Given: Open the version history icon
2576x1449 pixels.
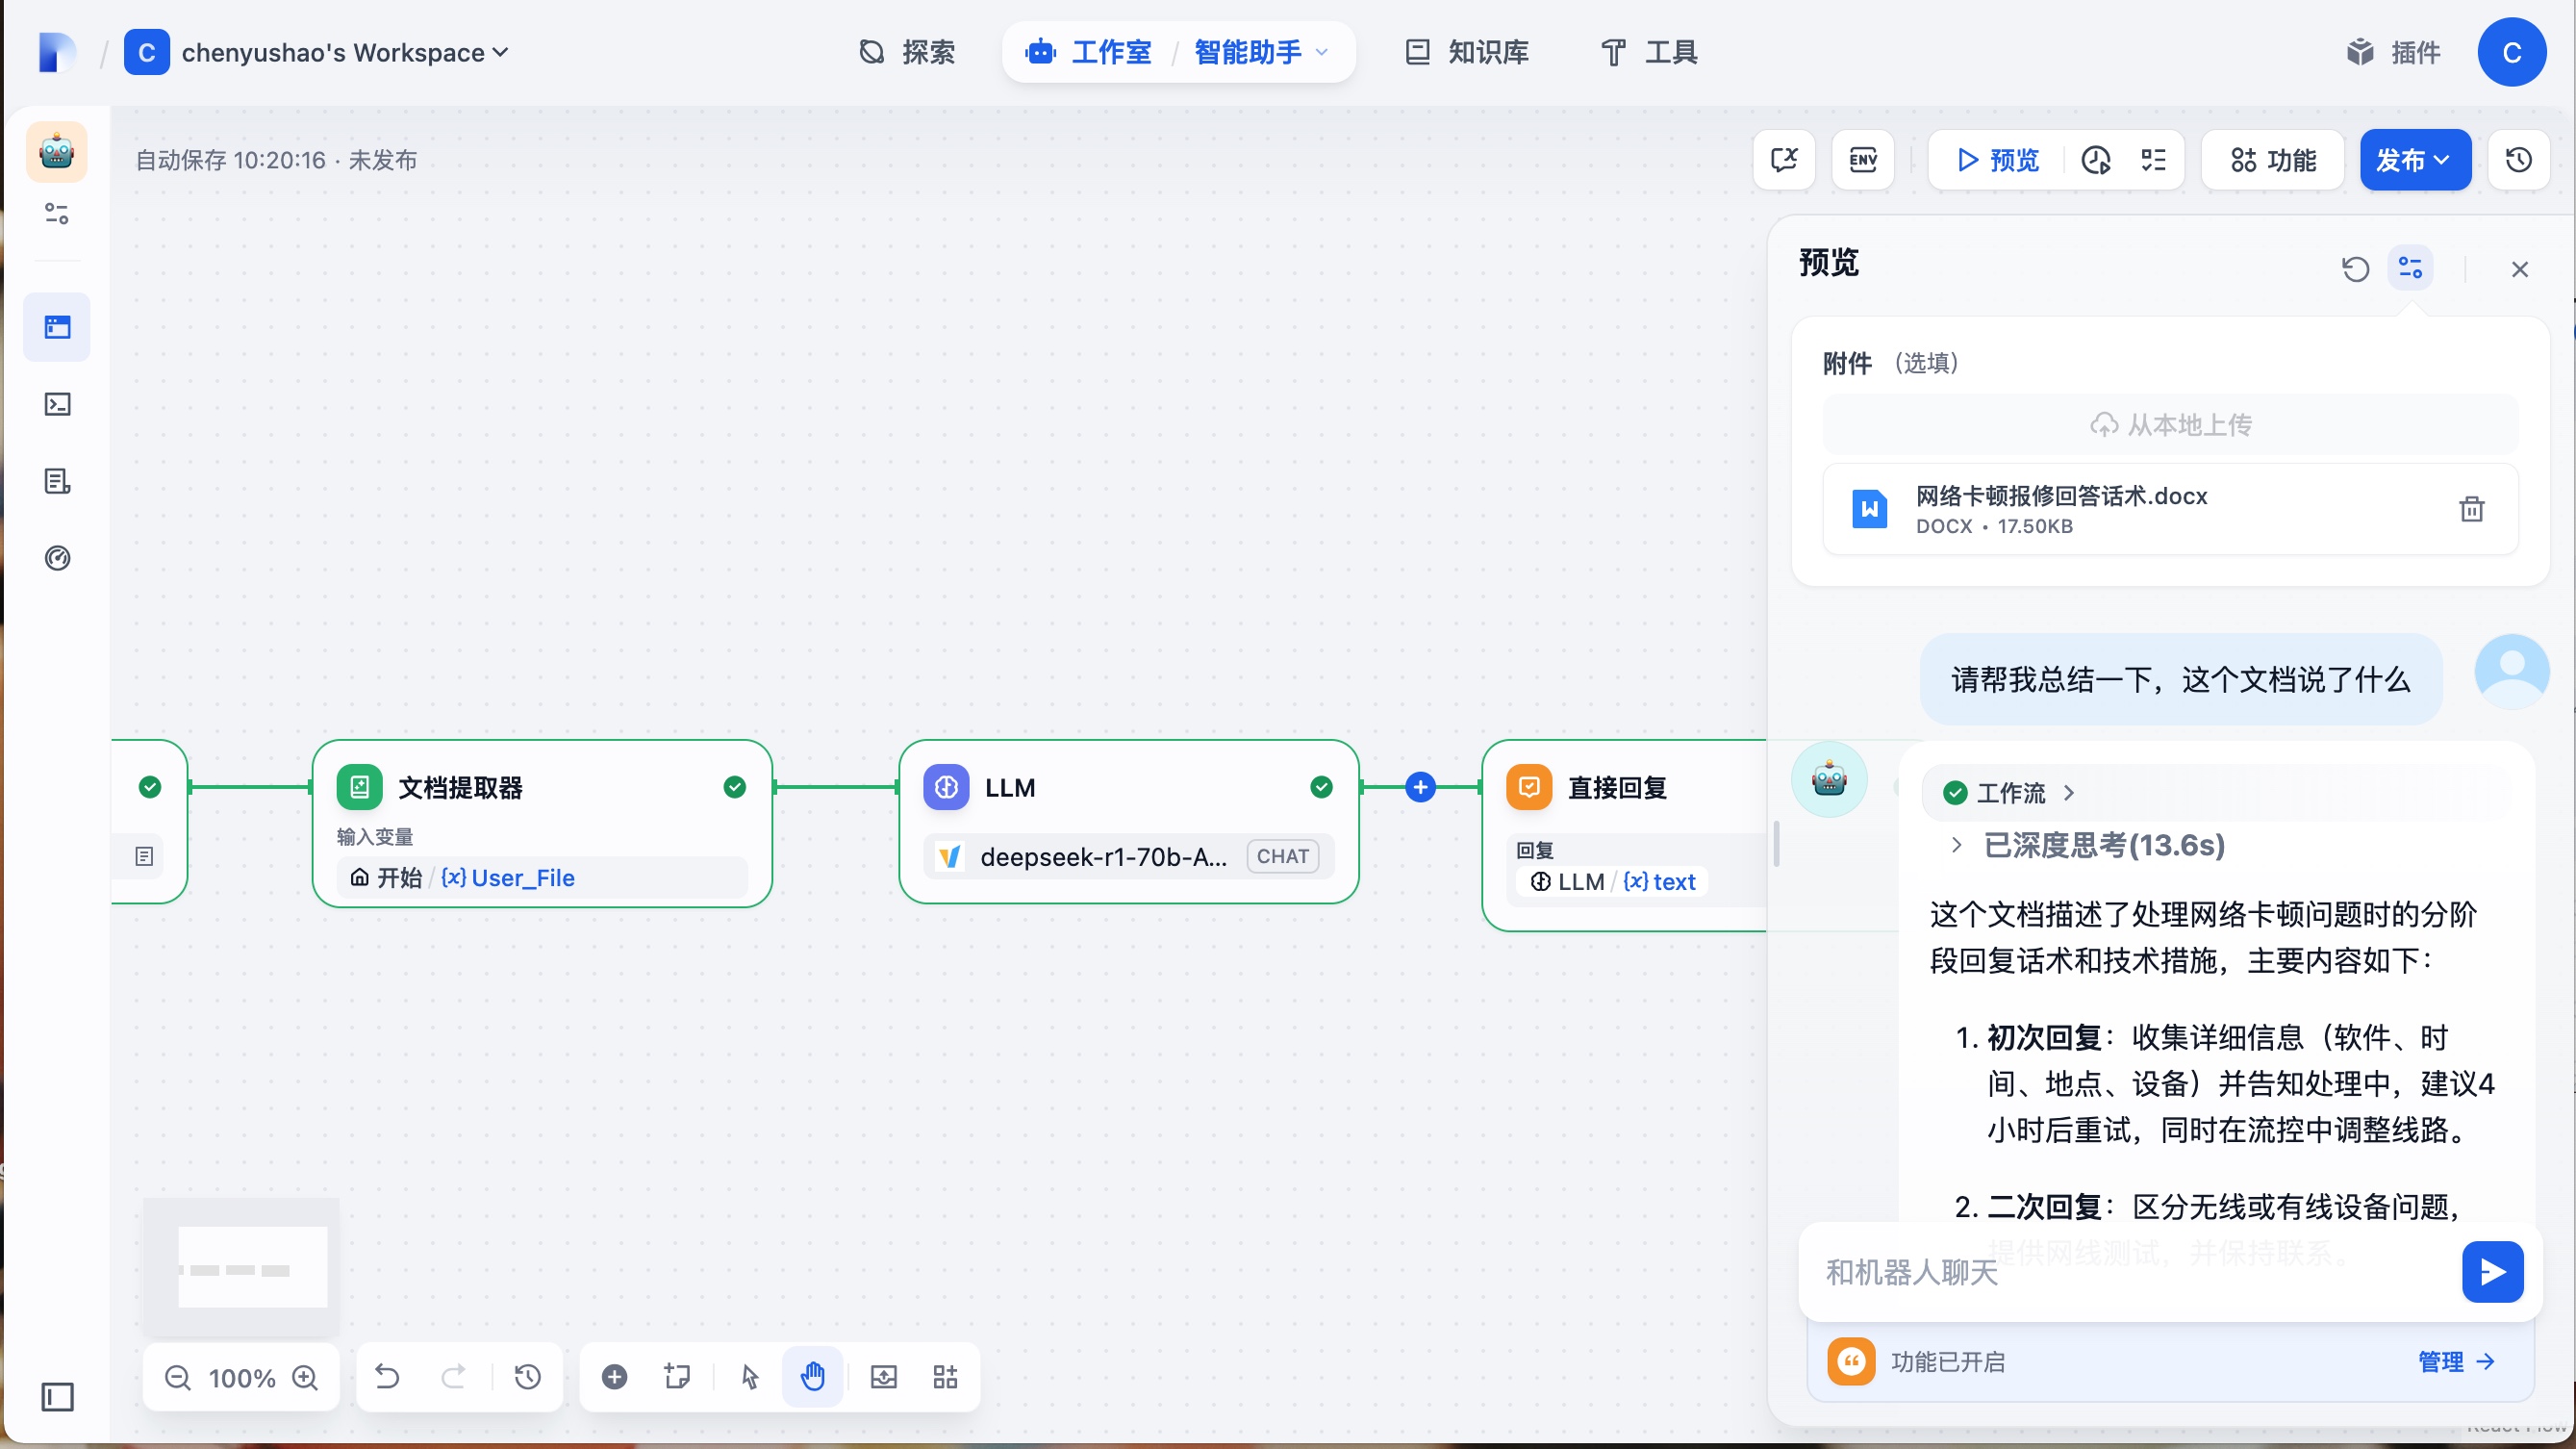Looking at the screenshot, I should 2518,160.
